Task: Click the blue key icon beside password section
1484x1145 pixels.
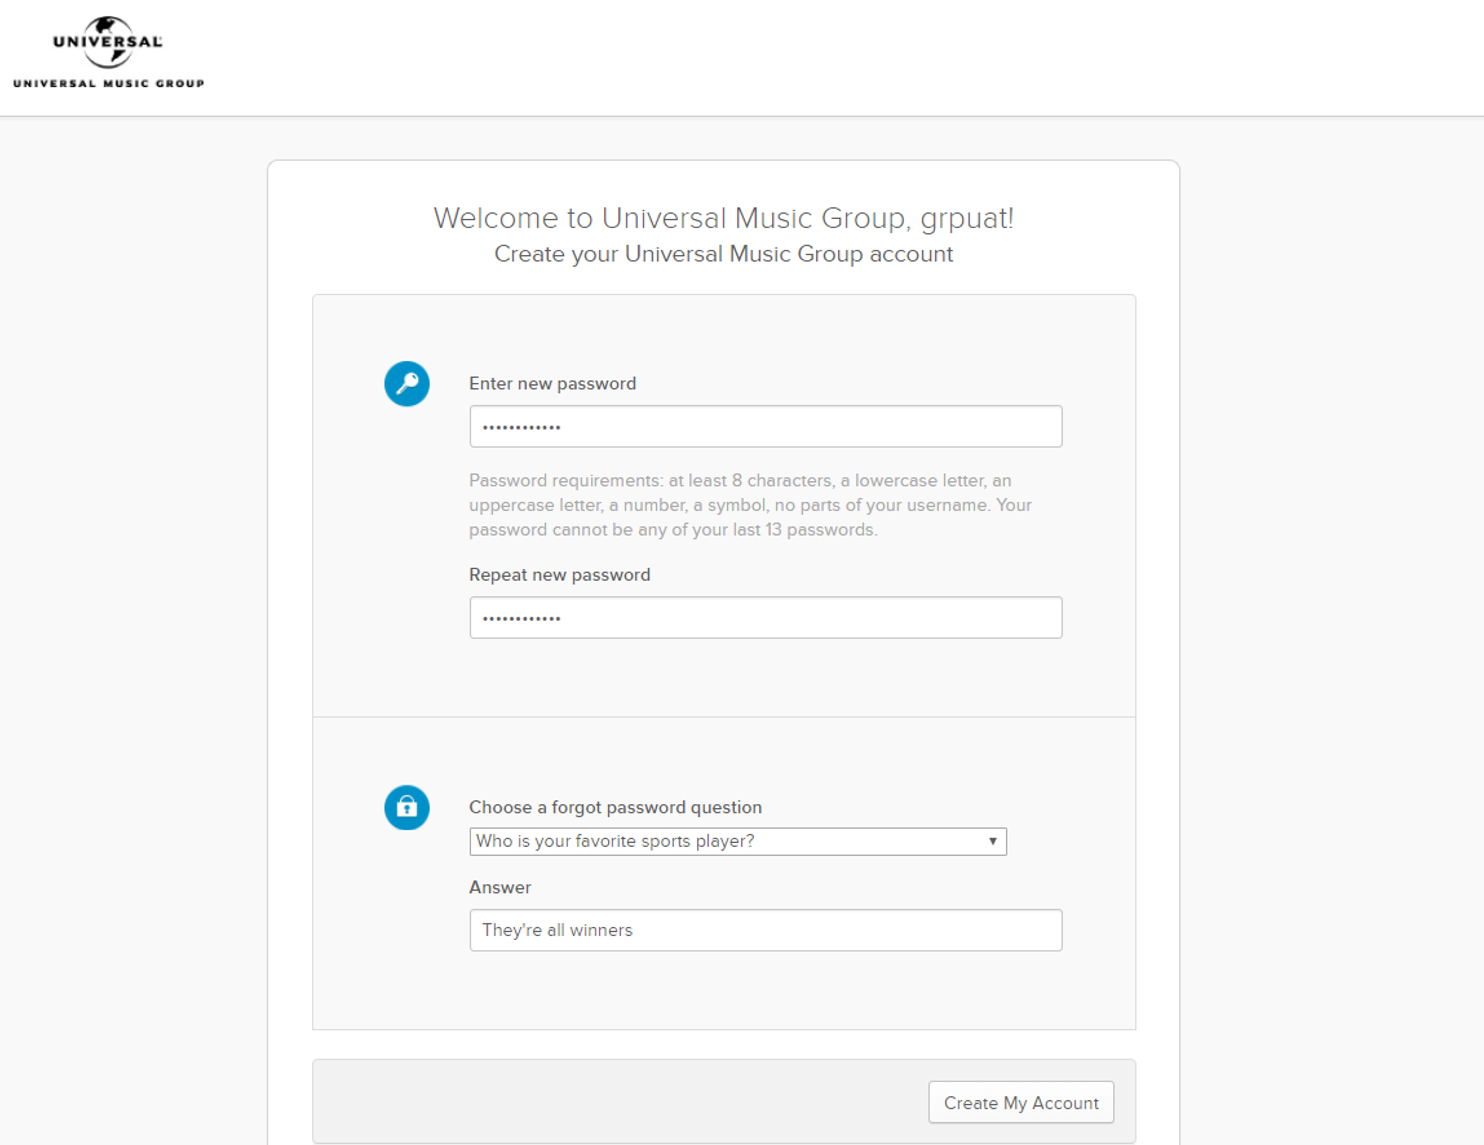Action: [407, 383]
